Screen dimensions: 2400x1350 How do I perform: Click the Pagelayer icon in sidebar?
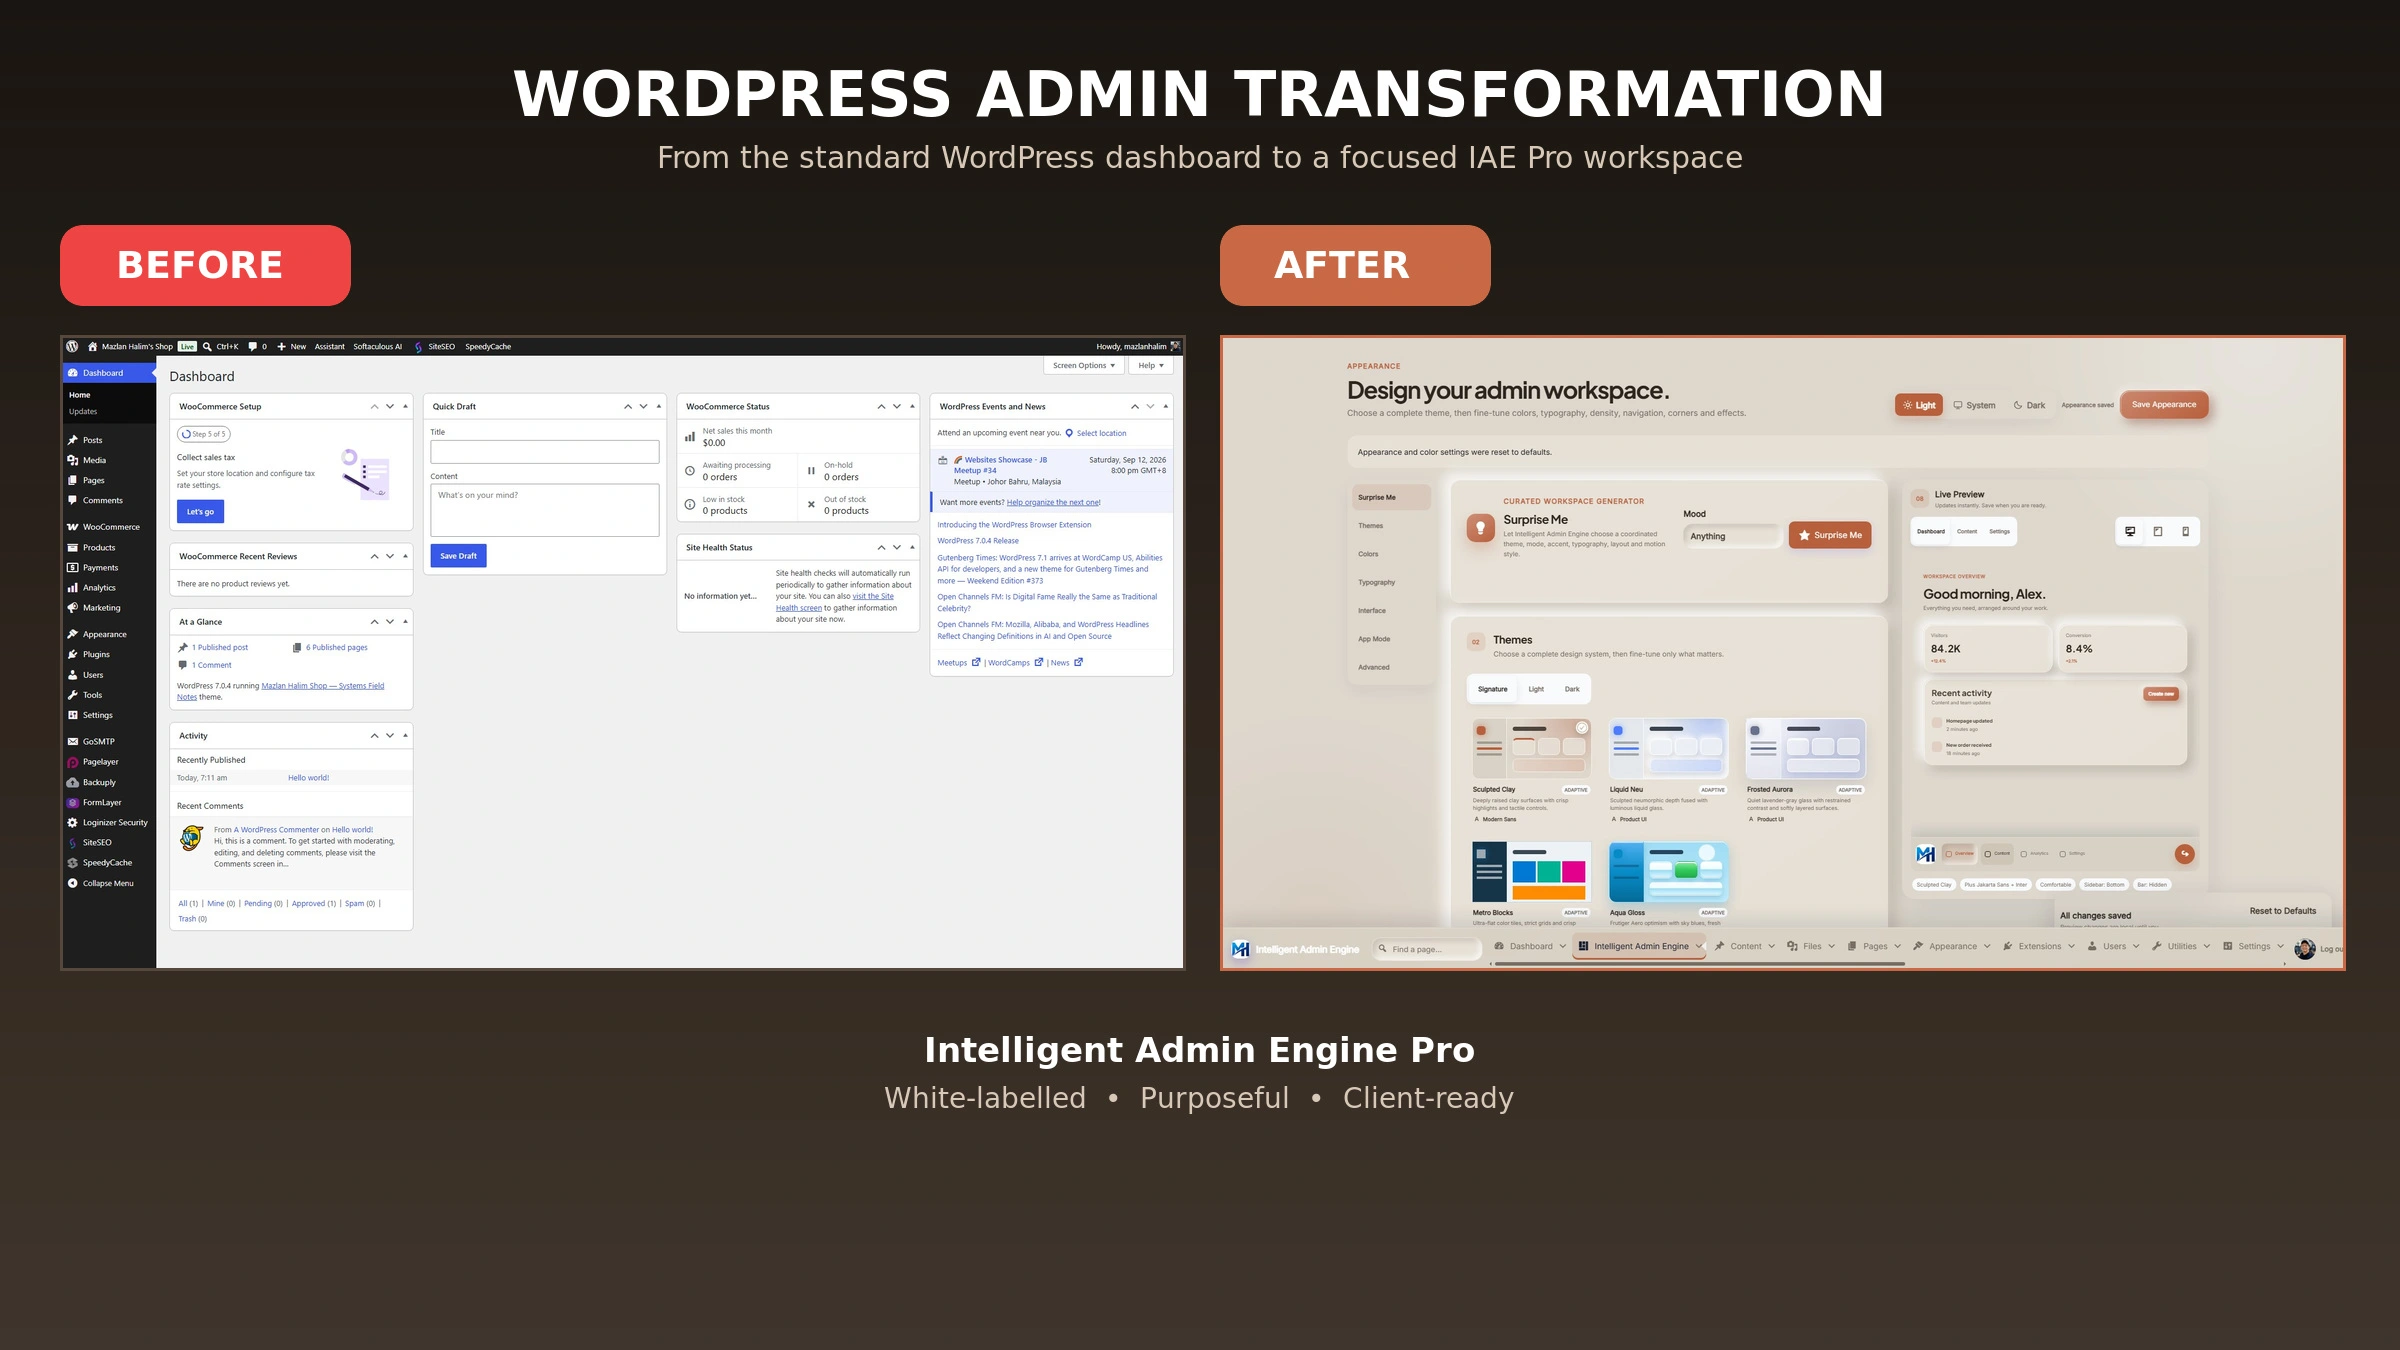tap(72, 762)
